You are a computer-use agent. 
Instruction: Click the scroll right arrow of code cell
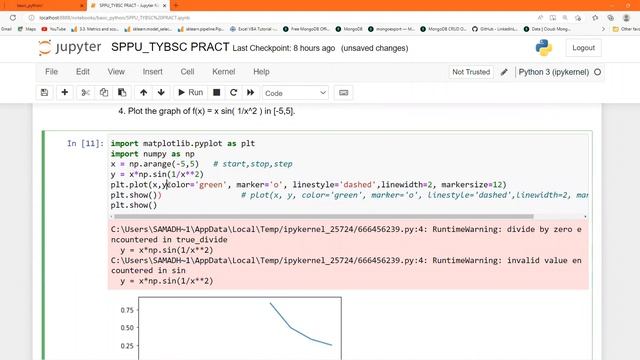(585, 216)
